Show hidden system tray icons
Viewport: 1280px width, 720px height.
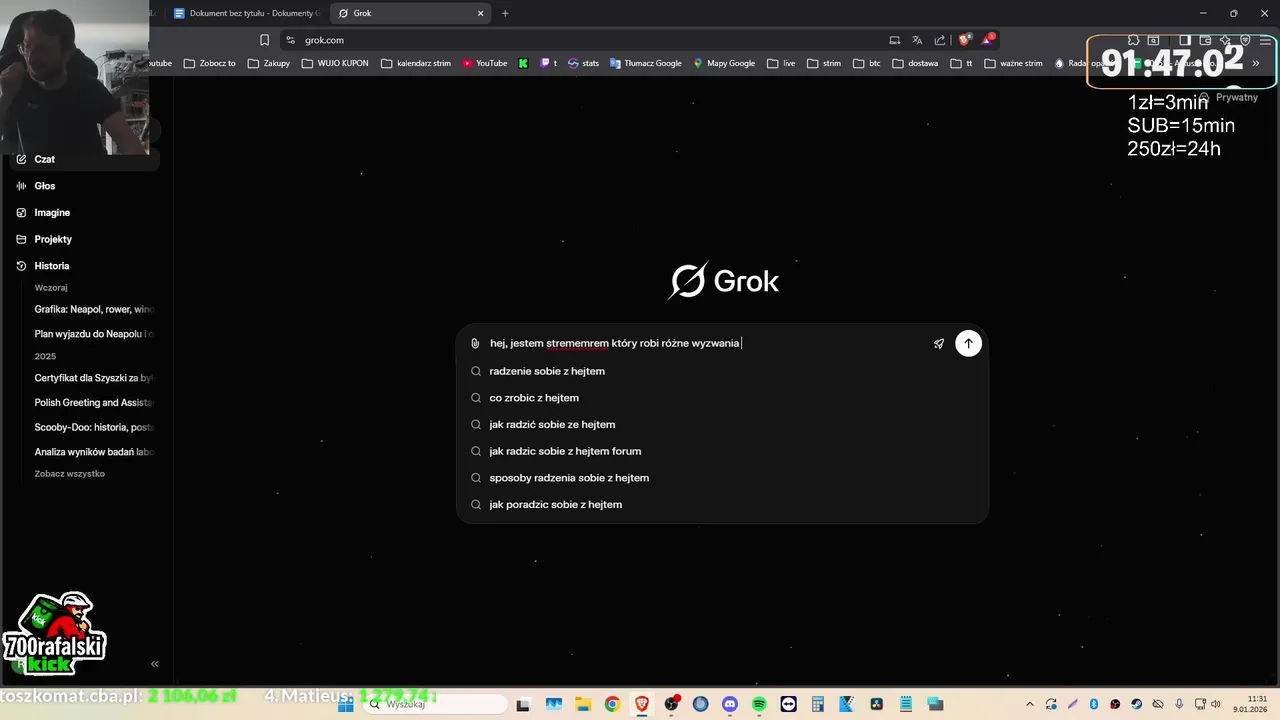[x=1029, y=704]
